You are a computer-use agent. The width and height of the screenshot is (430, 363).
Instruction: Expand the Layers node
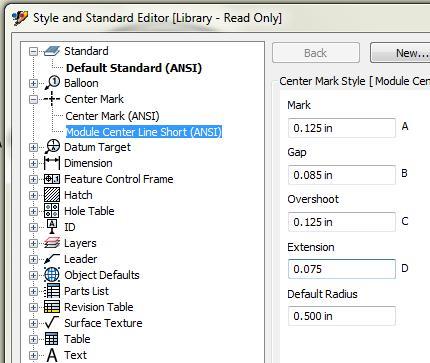pos(33,243)
